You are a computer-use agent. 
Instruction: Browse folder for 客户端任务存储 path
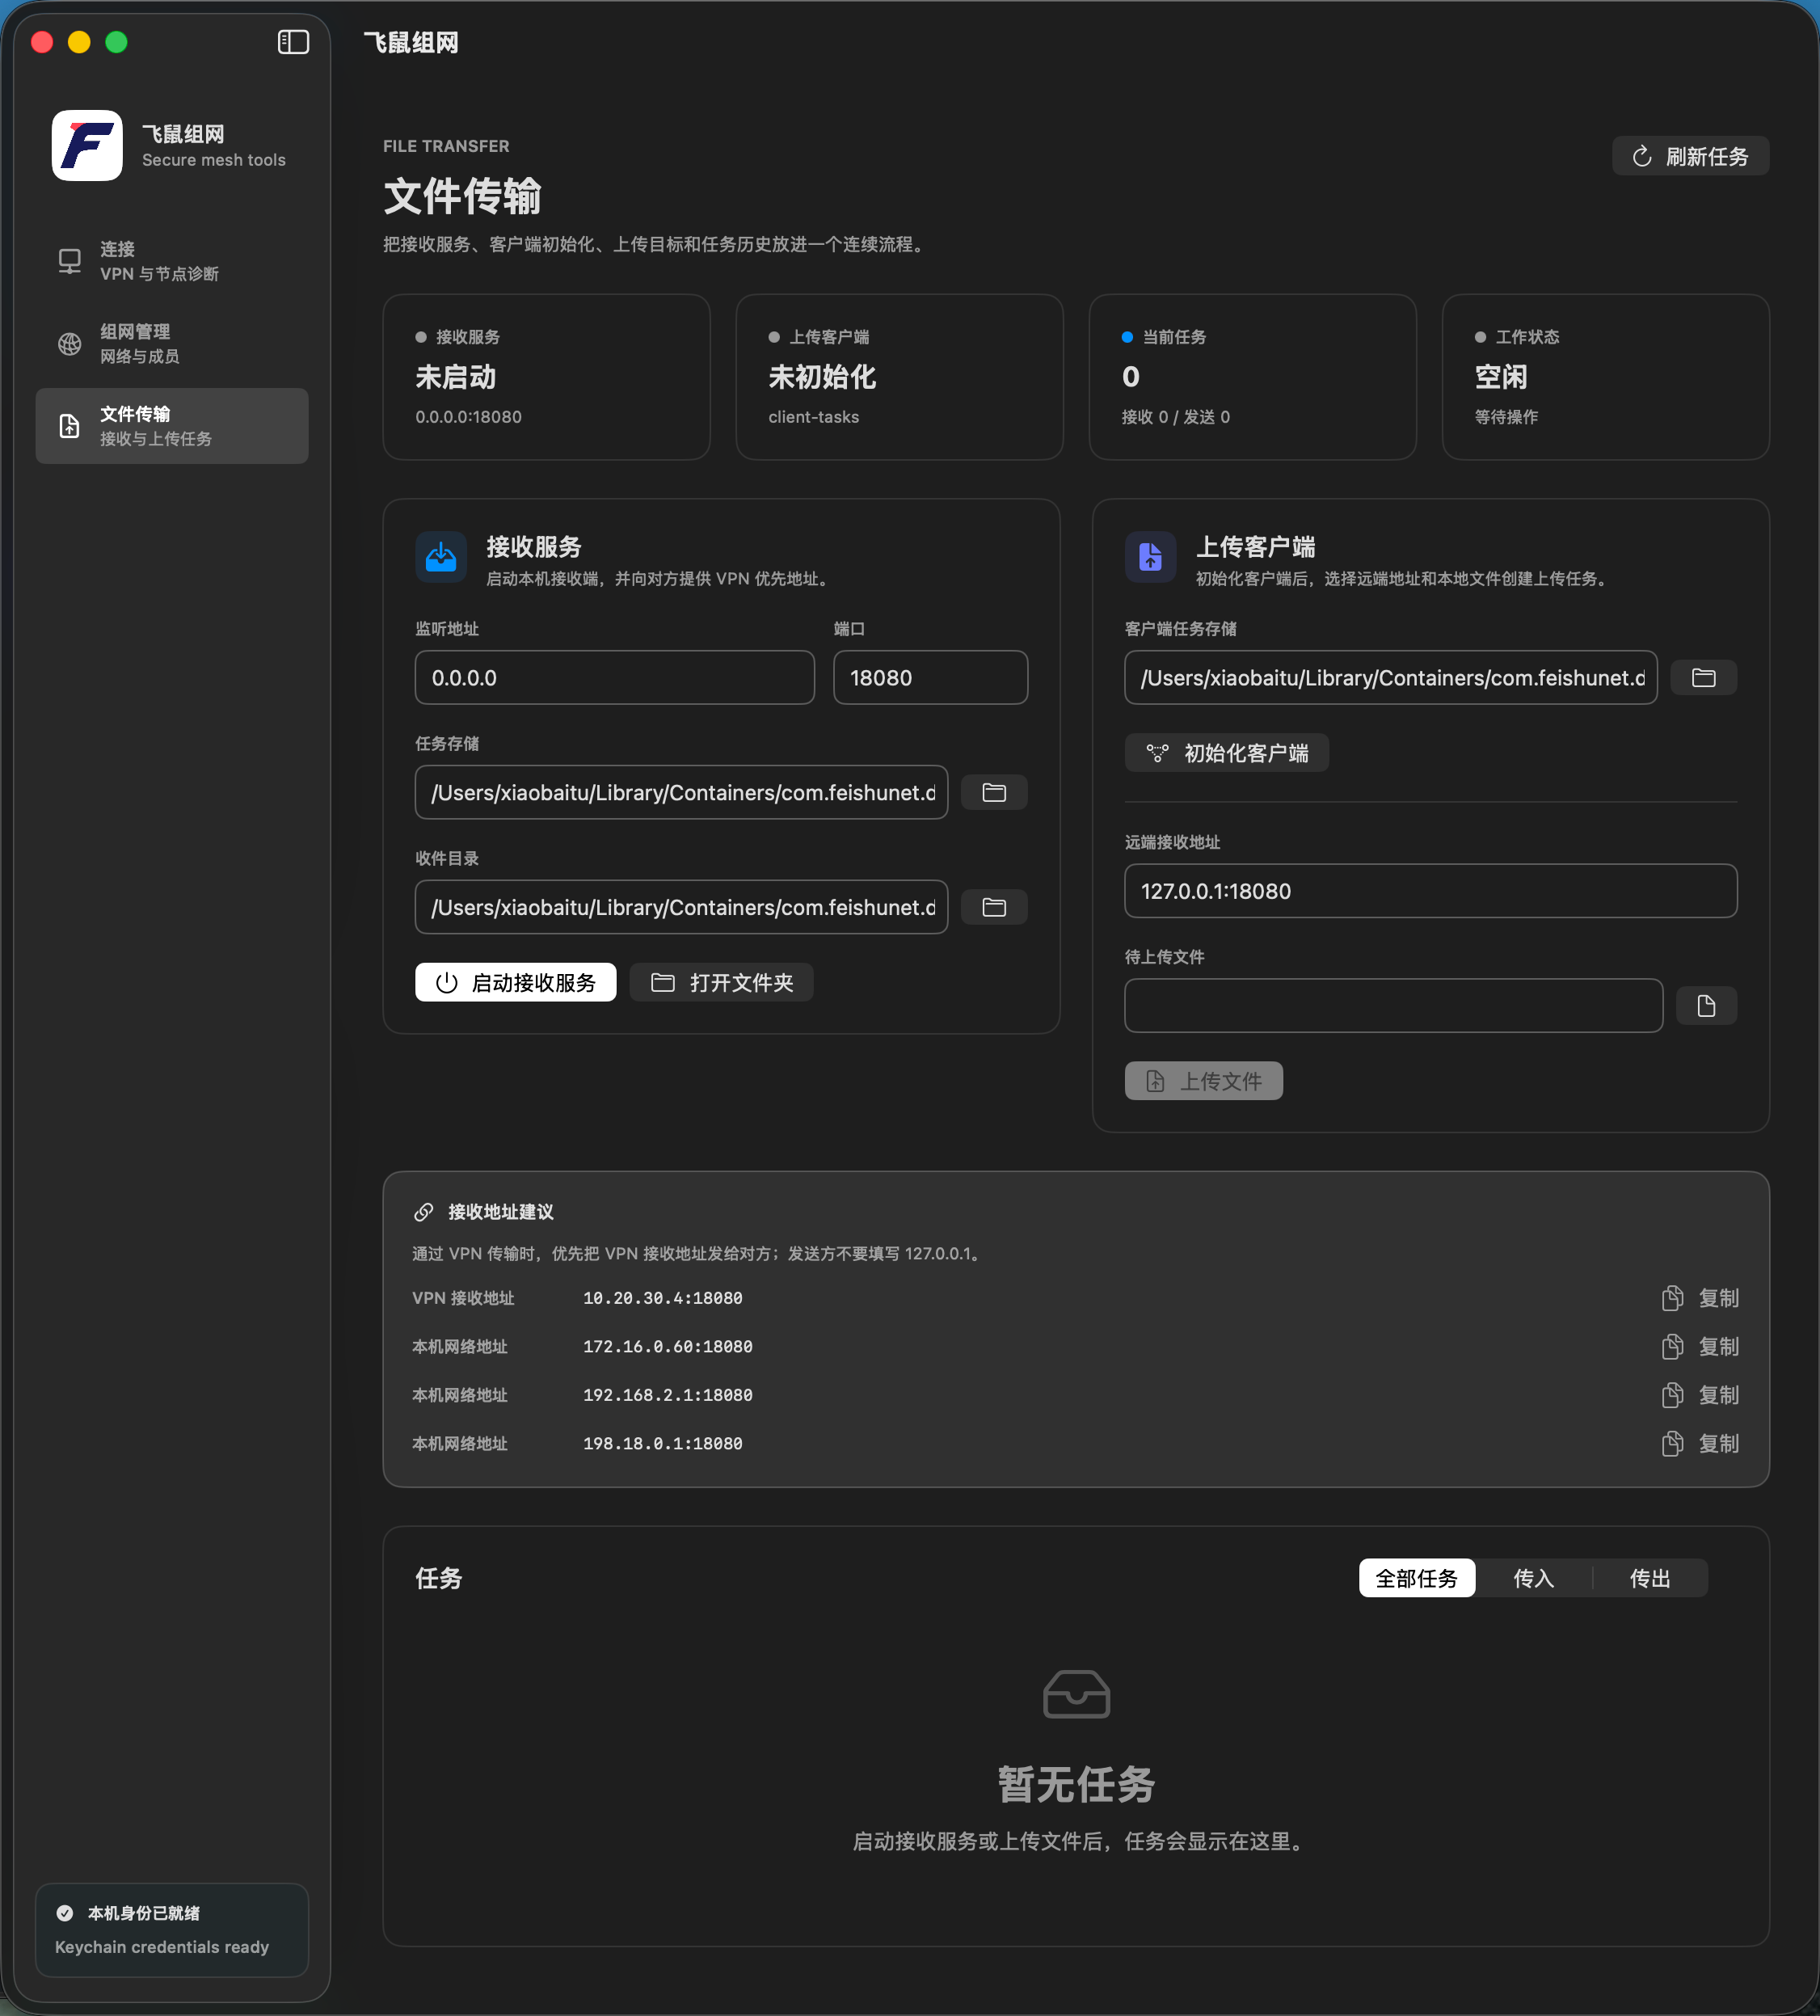pyautogui.click(x=1704, y=678)
